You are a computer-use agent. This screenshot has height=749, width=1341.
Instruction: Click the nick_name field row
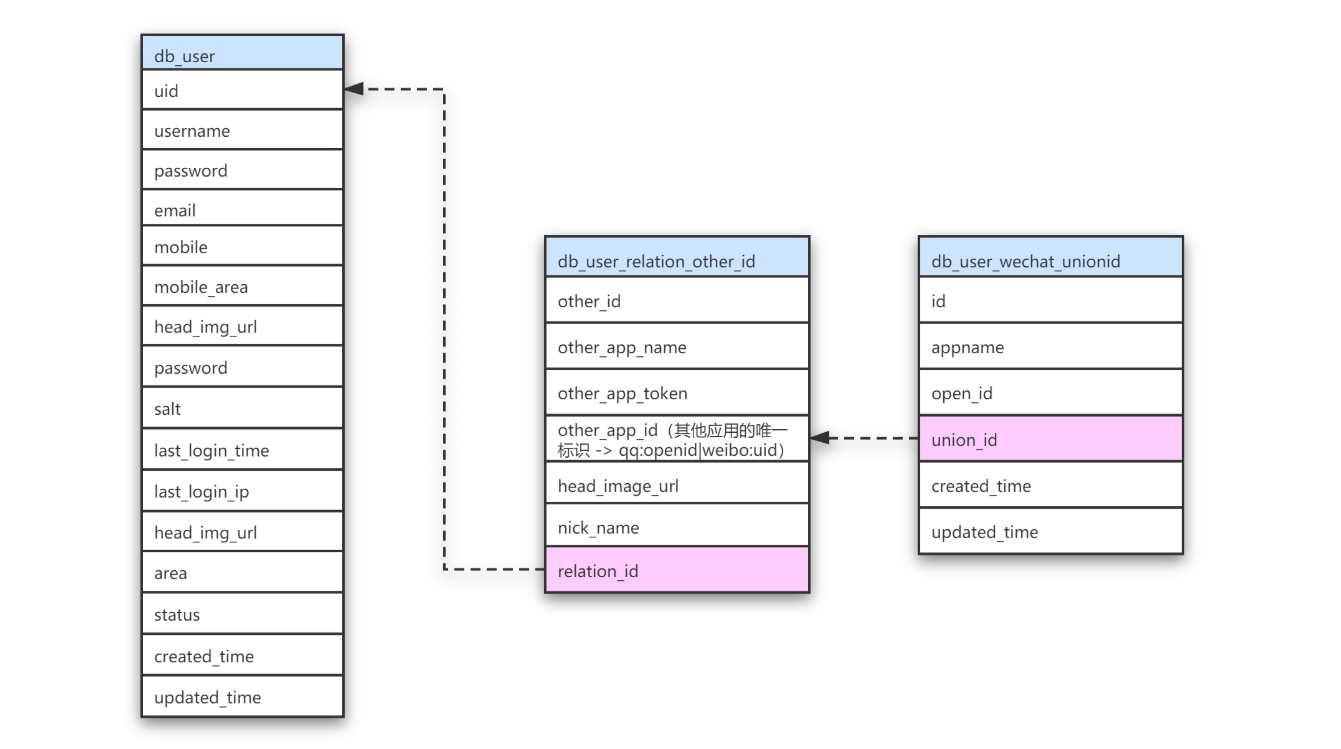click(x=676, y=527)
